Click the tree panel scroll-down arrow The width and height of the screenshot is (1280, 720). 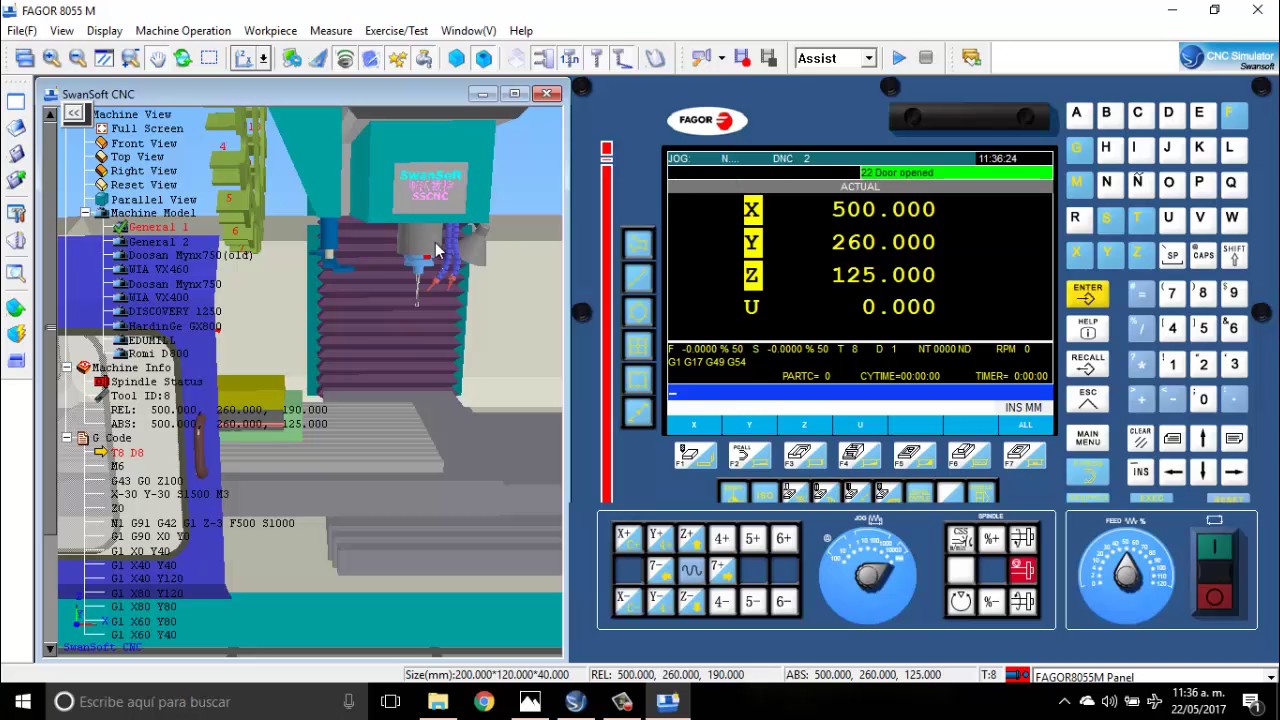click(x=50, y=649)
